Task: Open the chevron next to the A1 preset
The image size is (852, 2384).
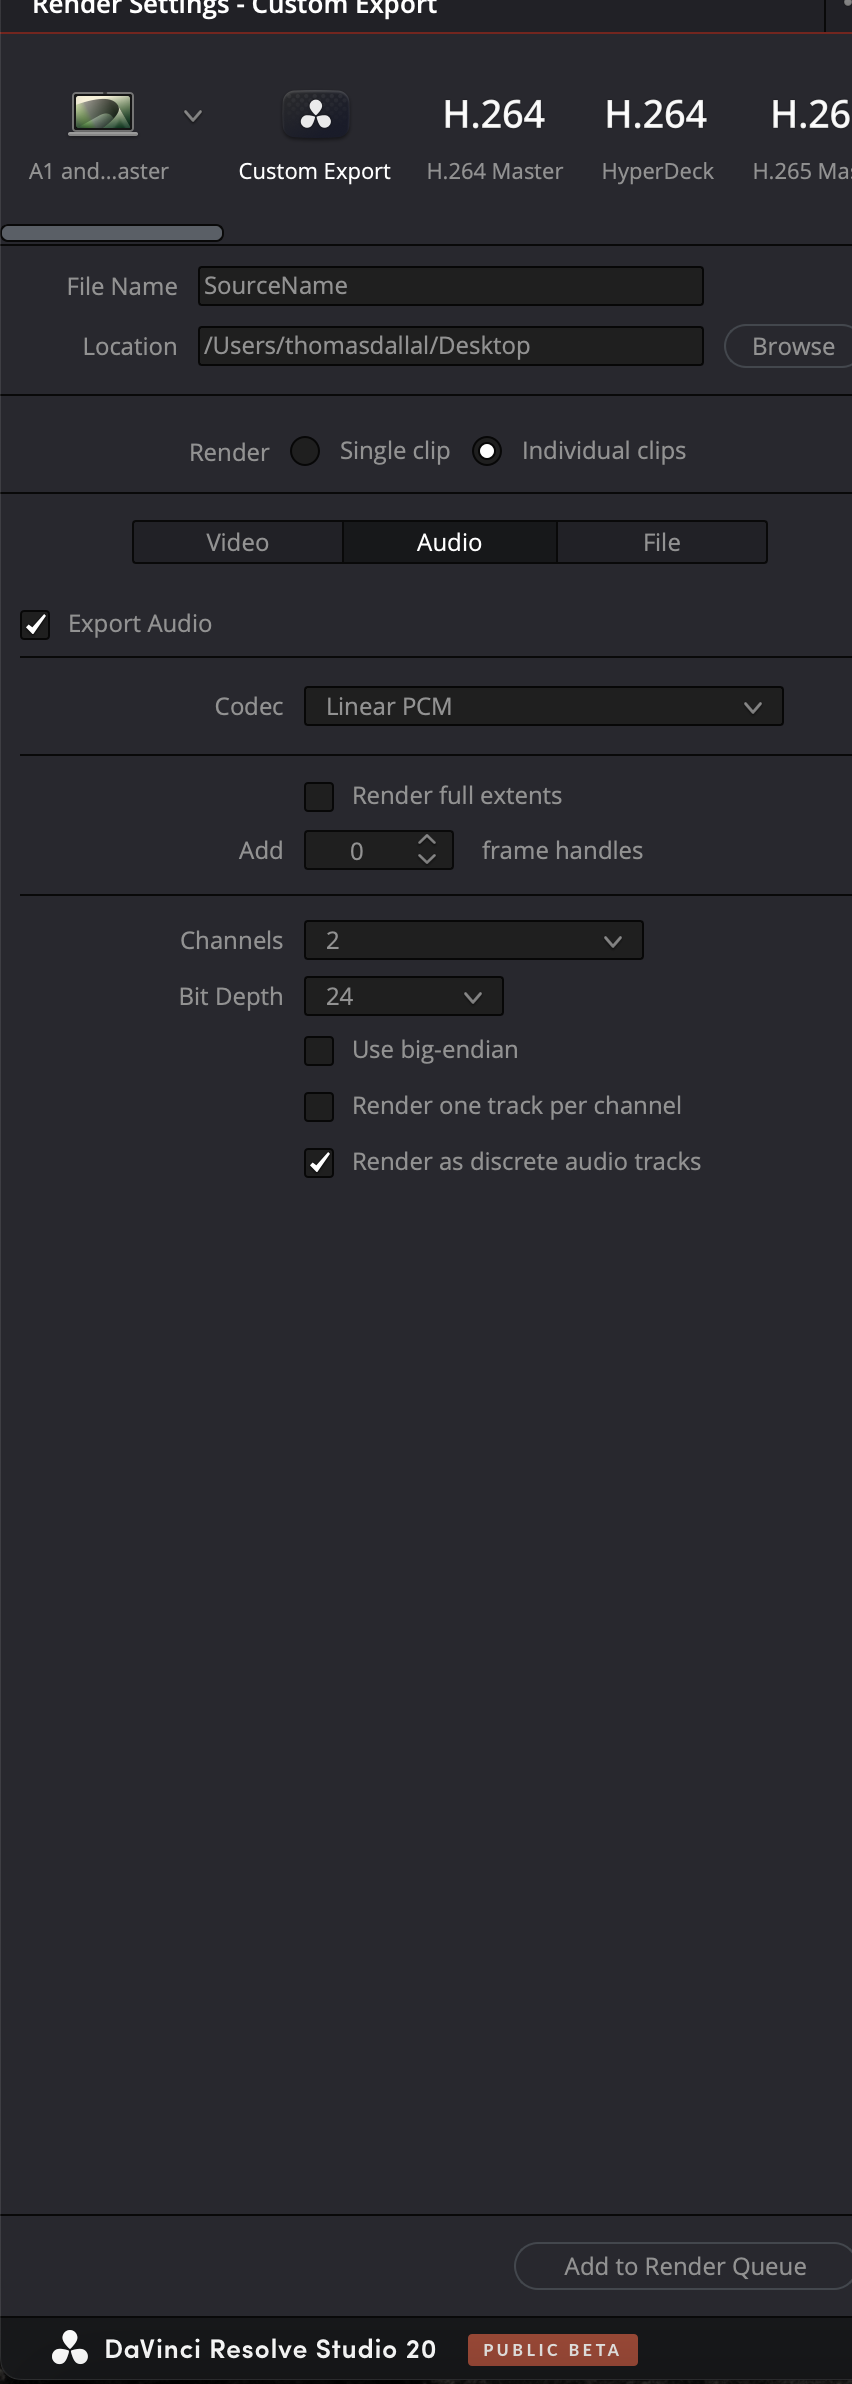Action: coord(193,116)
